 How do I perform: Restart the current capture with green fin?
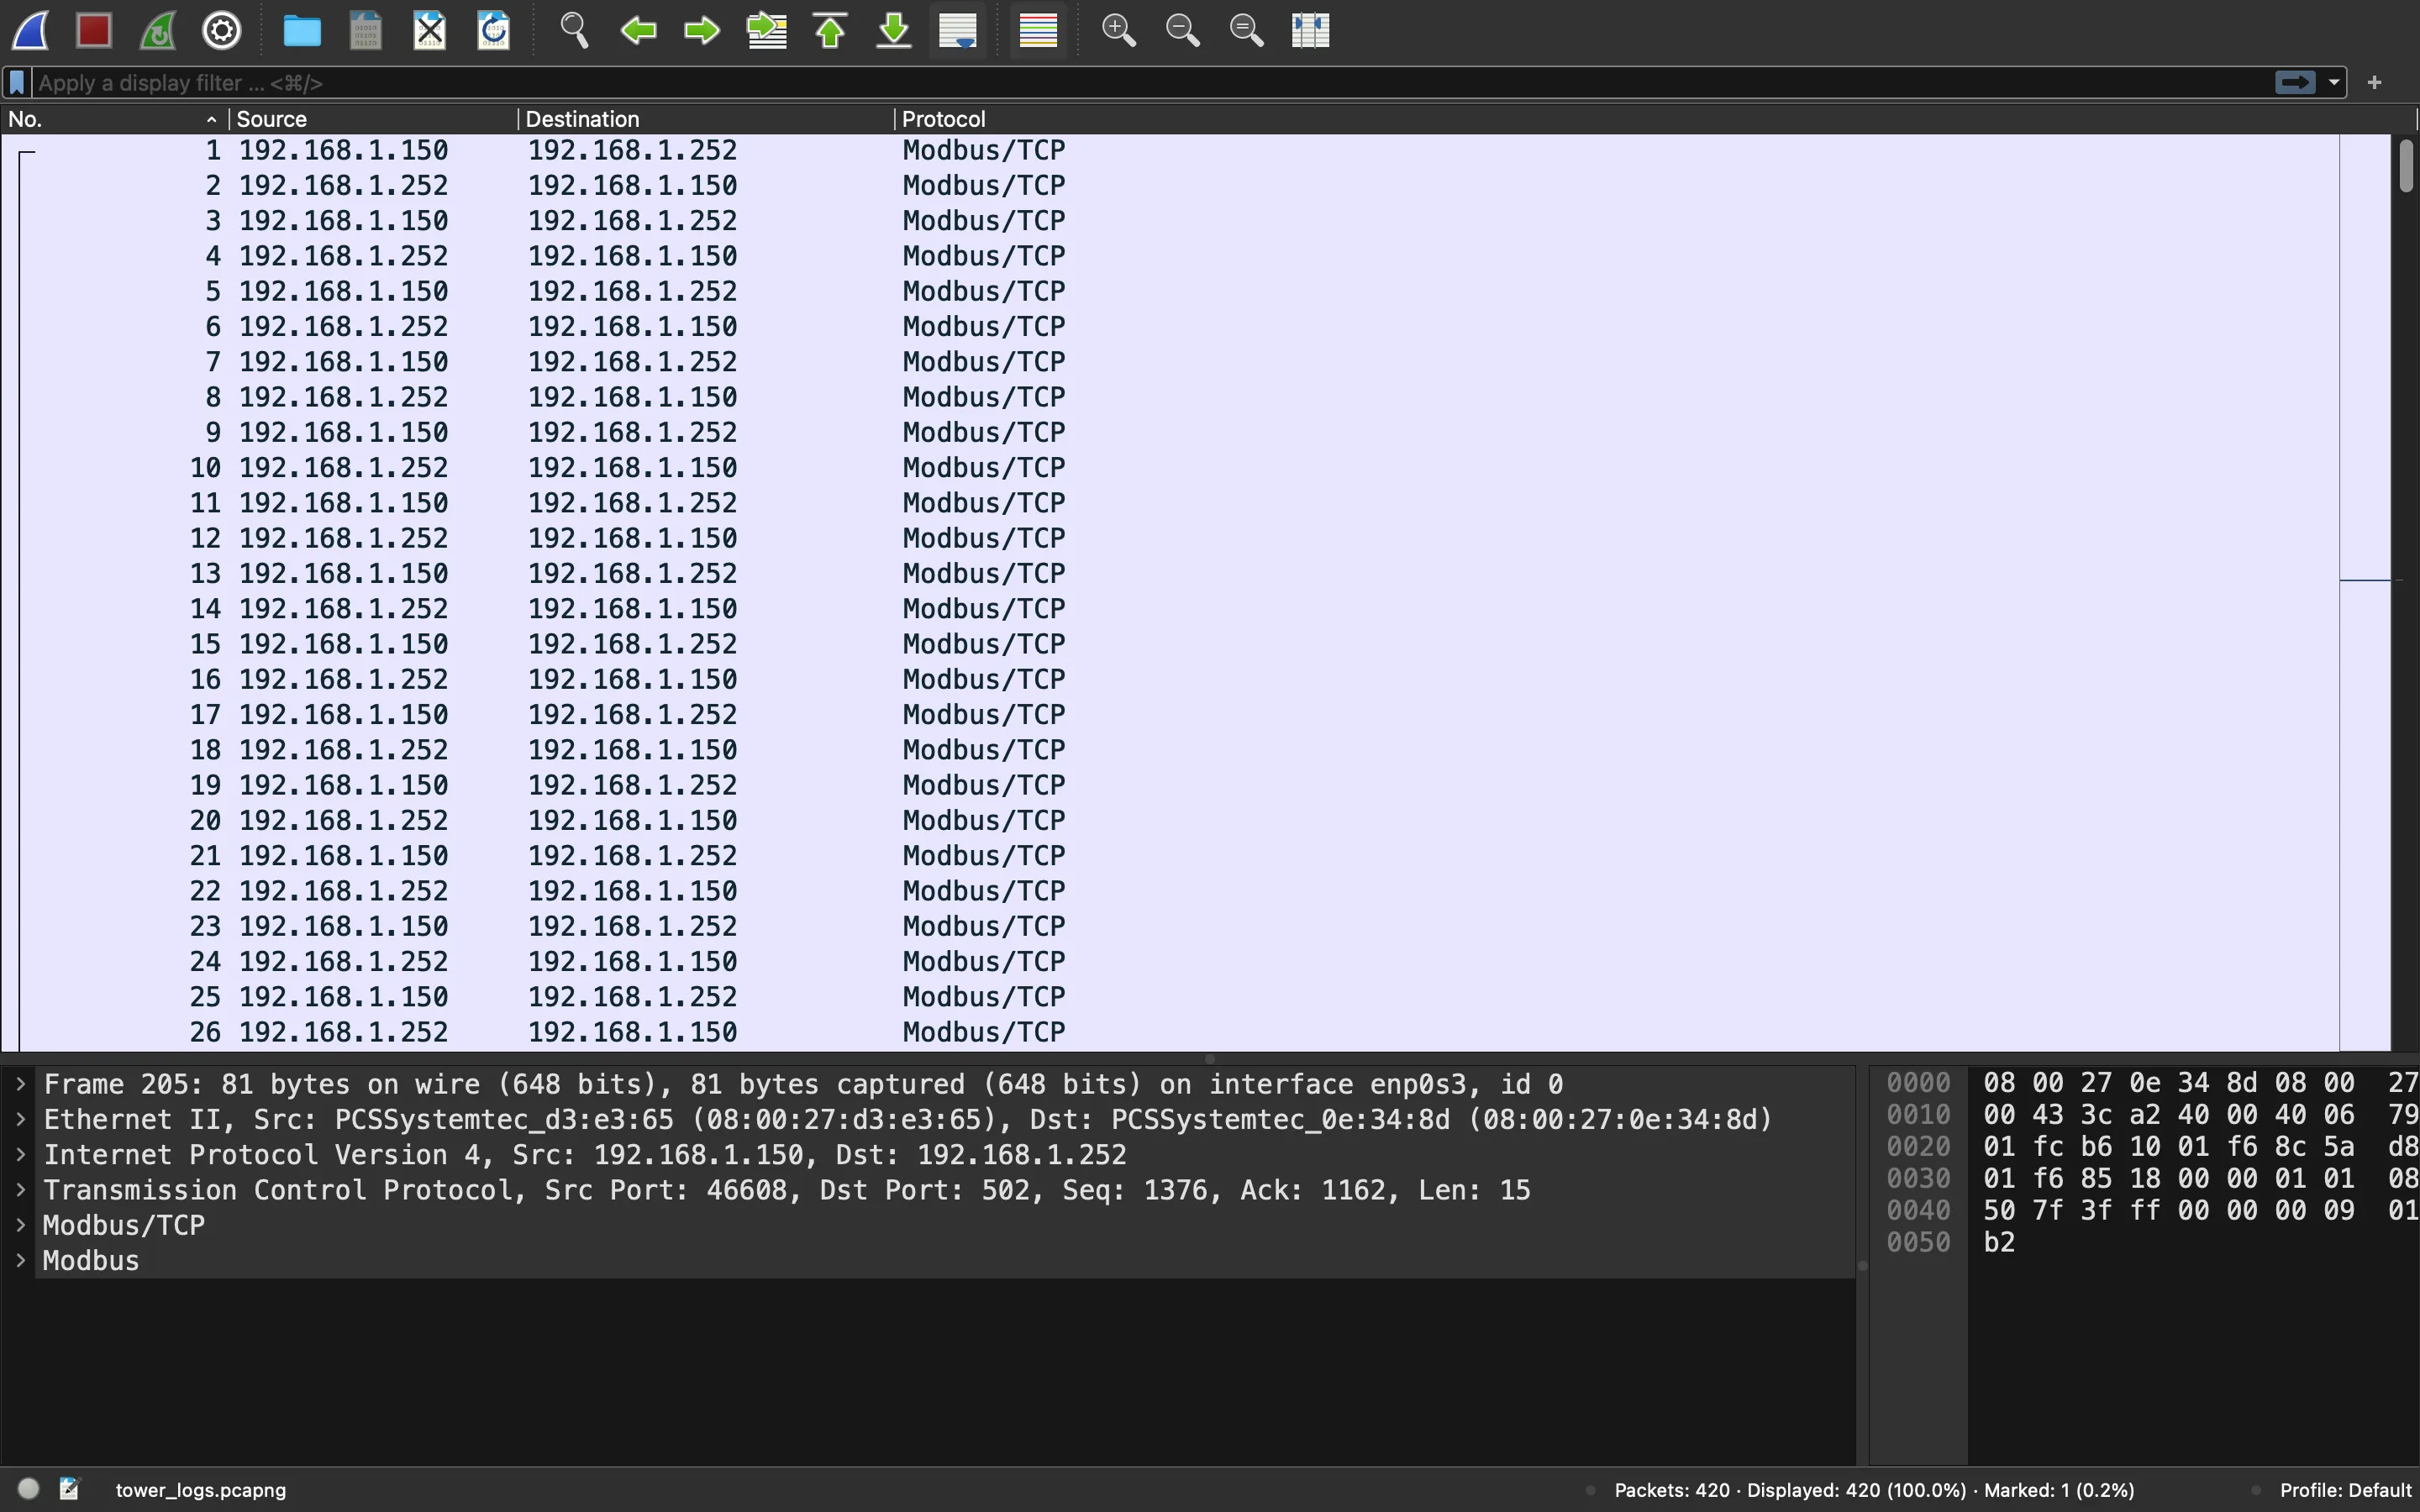coord(158,30)
